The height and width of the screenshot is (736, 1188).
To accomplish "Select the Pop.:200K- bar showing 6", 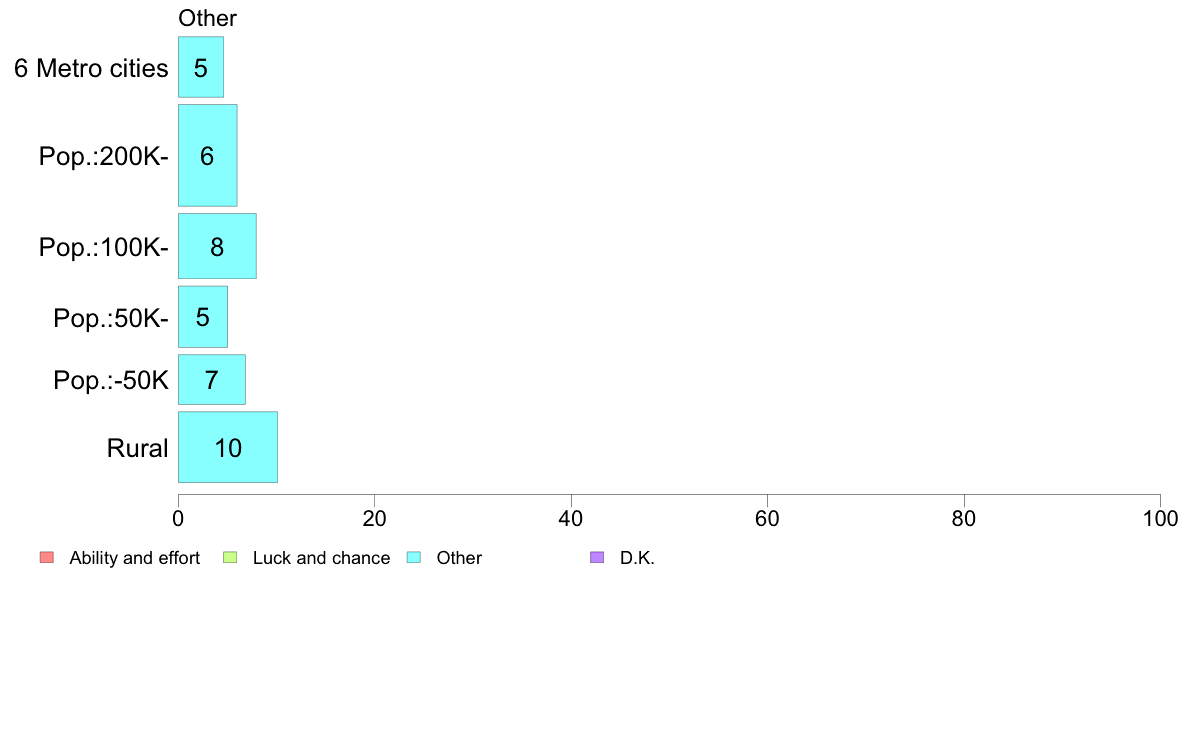I will (208, 155).
